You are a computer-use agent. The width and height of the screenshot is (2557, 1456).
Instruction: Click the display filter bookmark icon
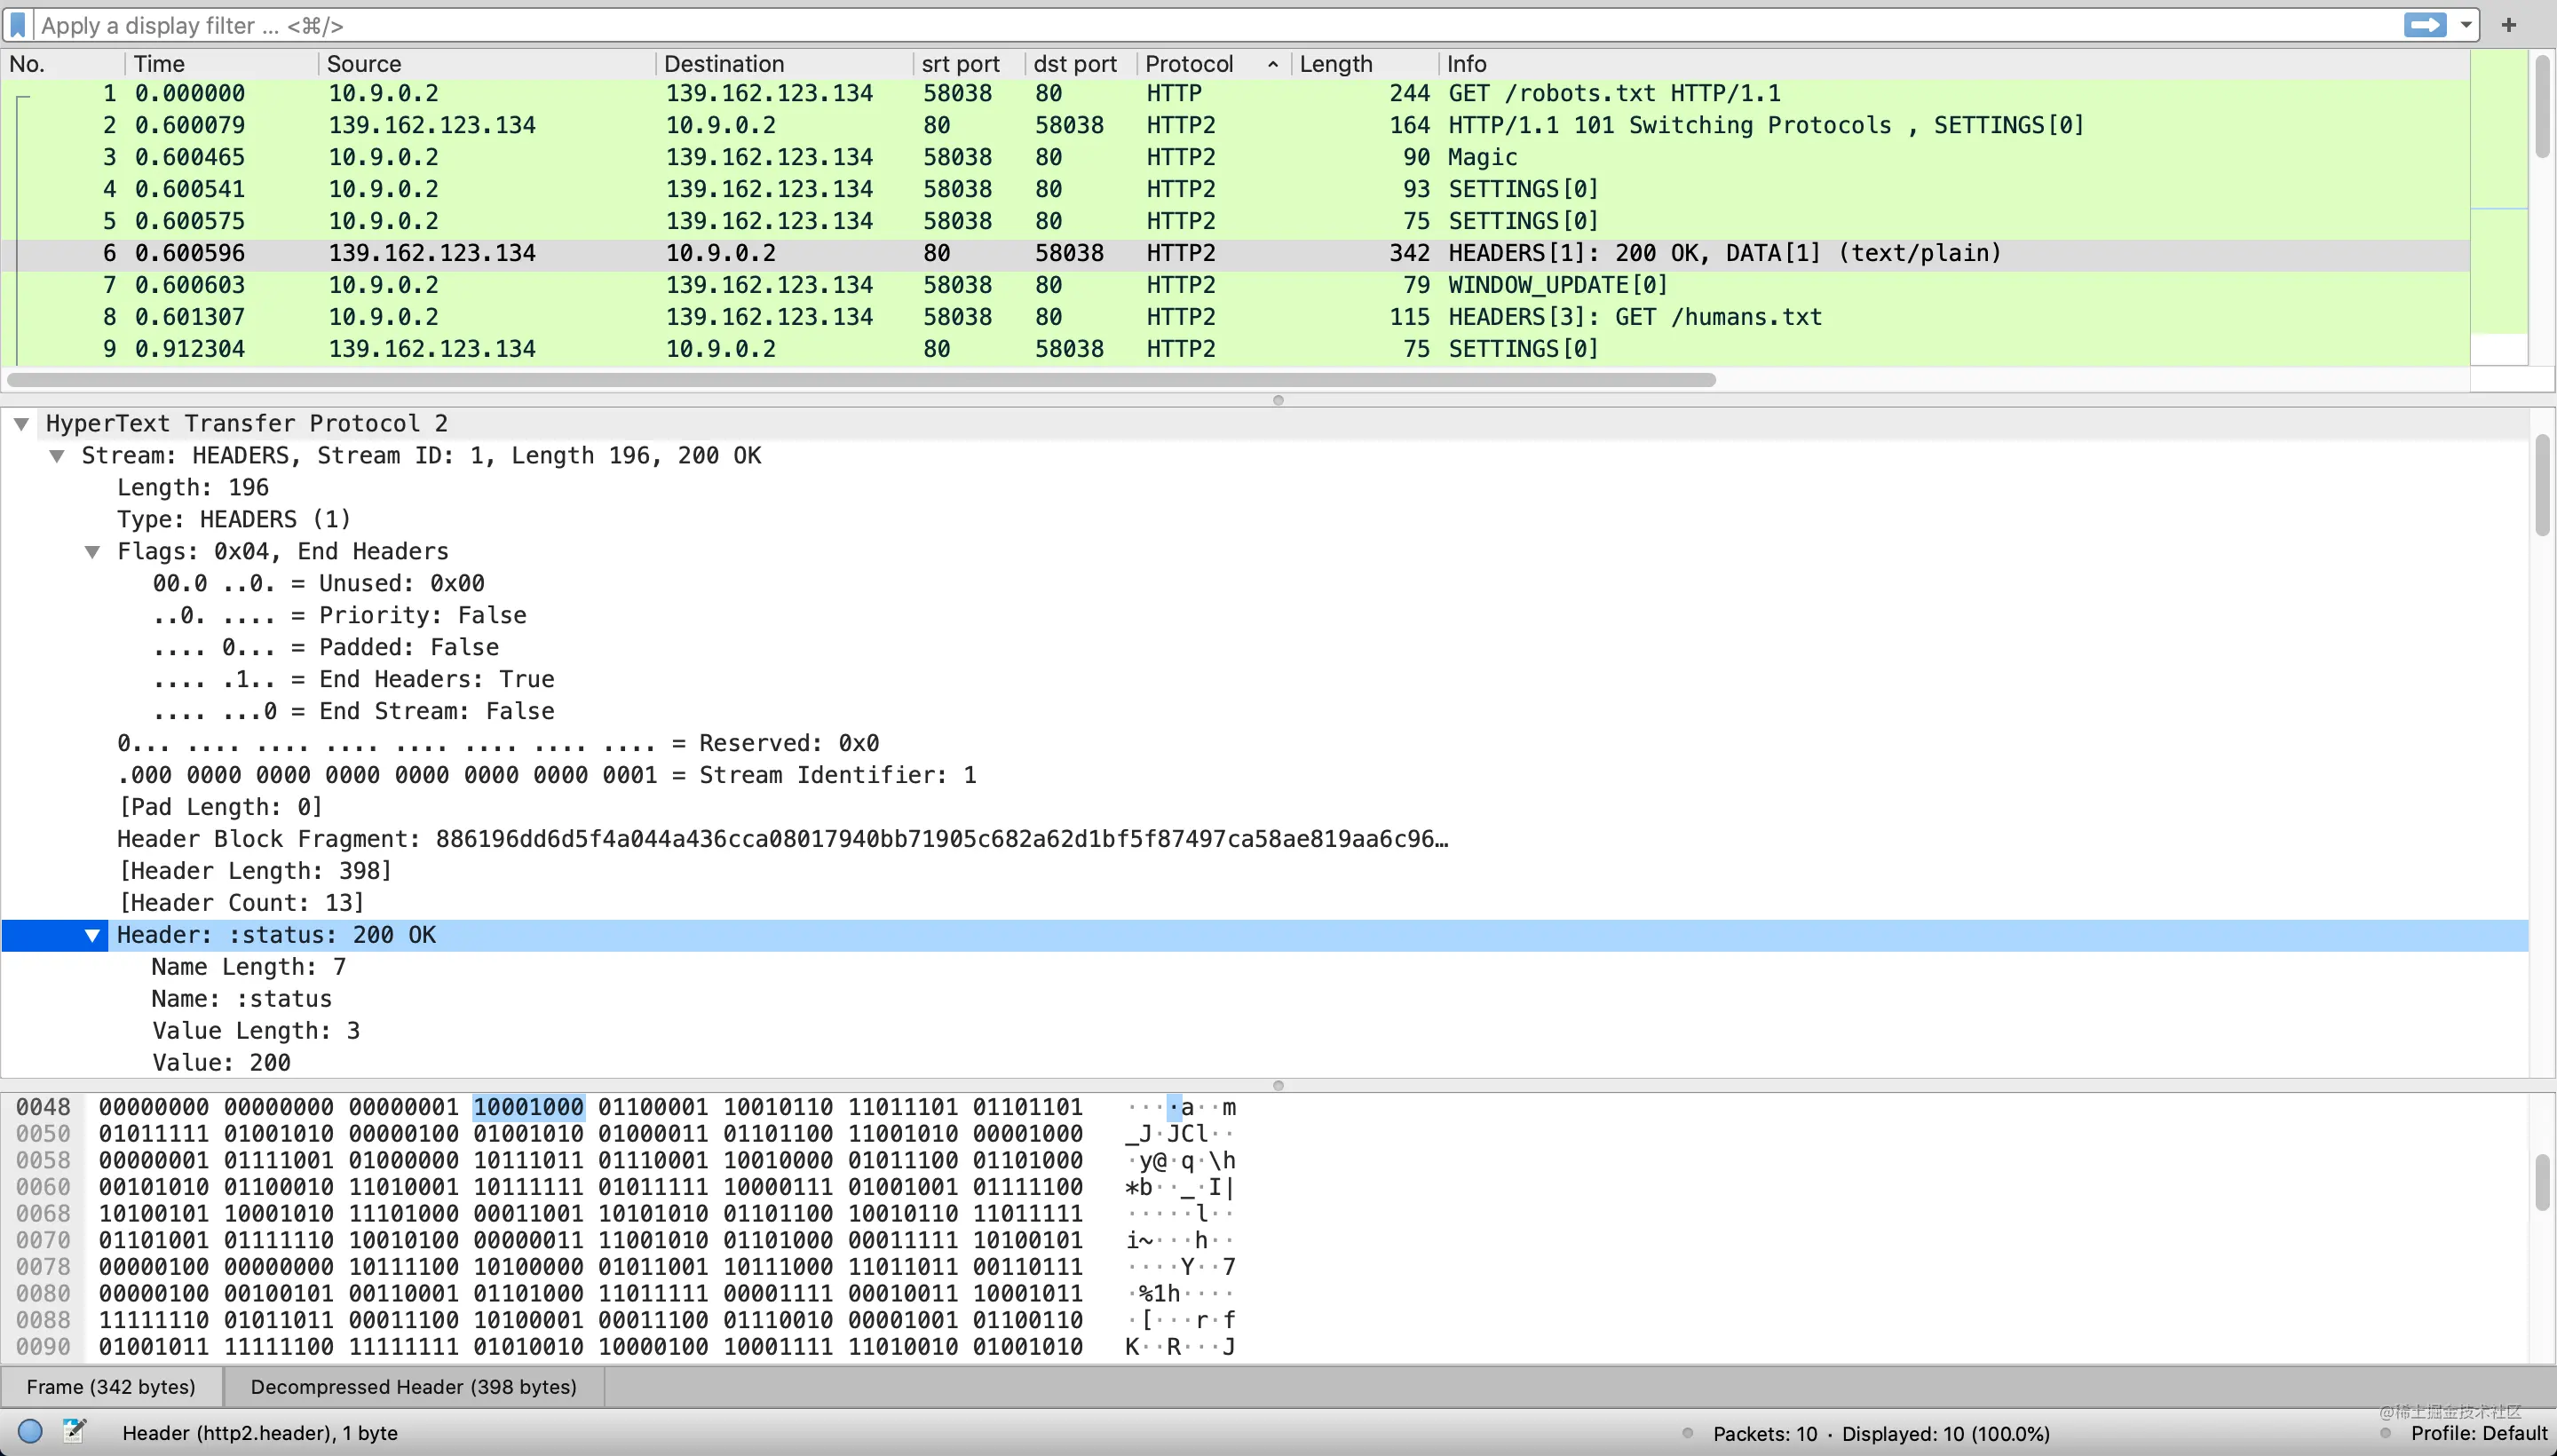[18, 25]
